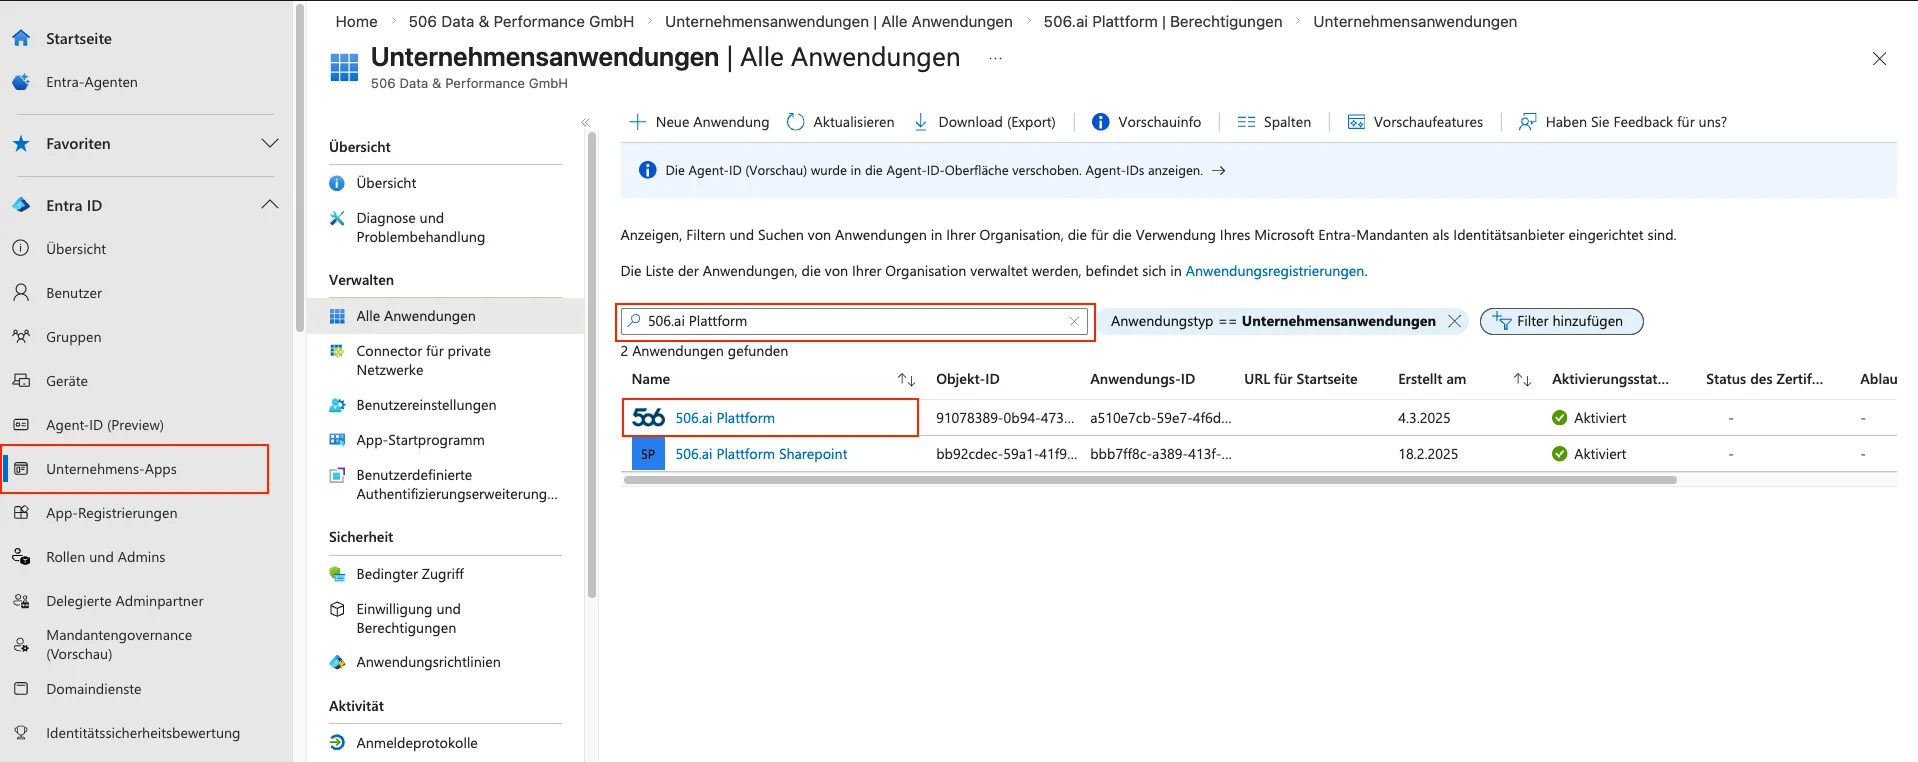Open Entra-Agenten in the sidebar

pos(92,82)
